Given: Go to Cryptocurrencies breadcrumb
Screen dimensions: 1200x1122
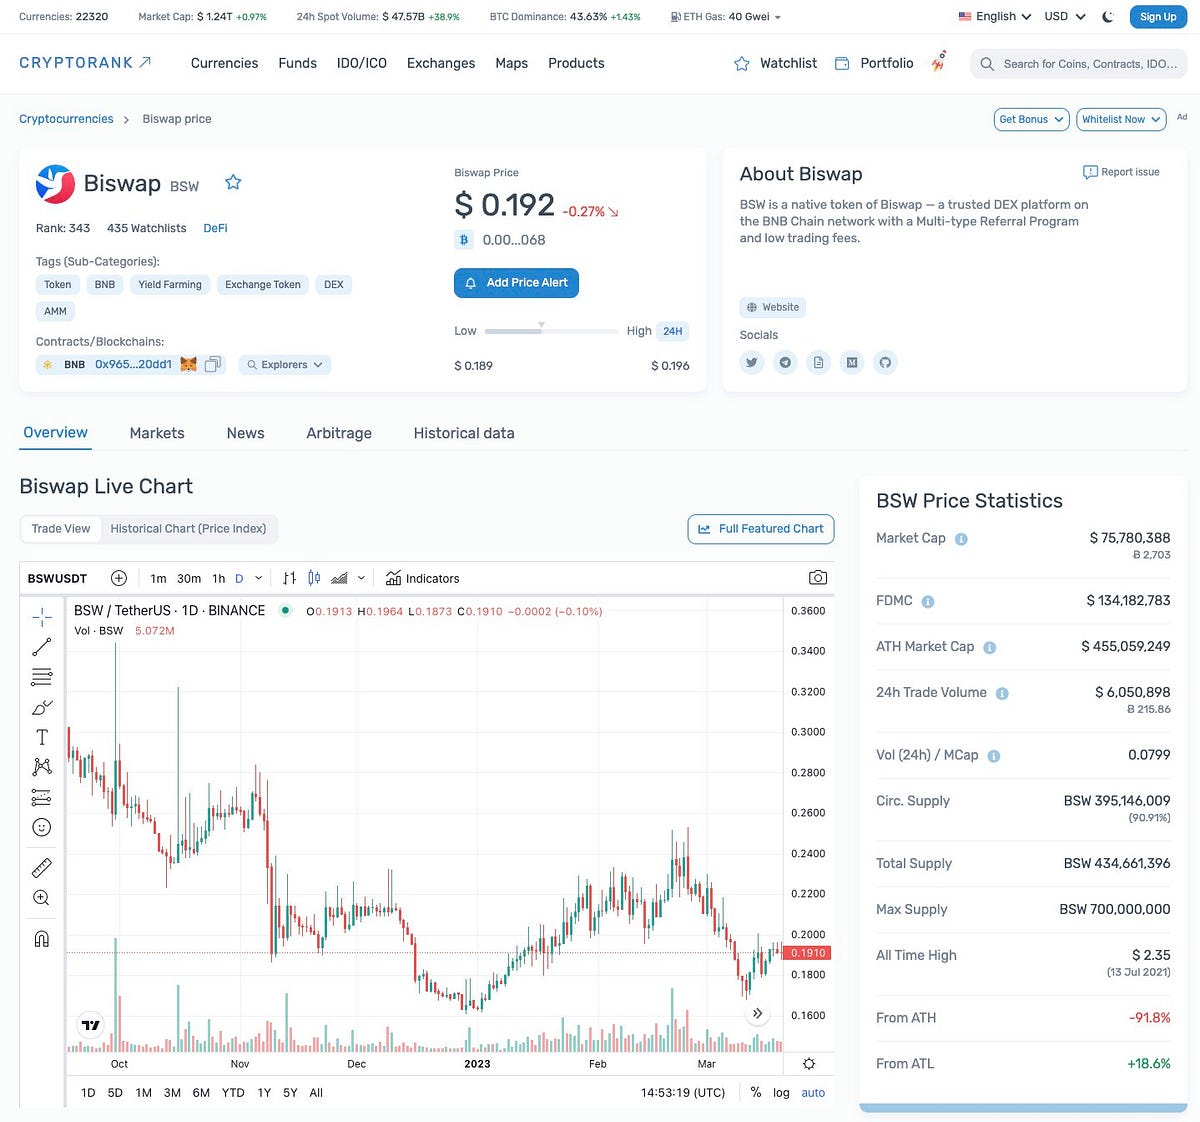Looking at the screenshot, I should [66, 119].
